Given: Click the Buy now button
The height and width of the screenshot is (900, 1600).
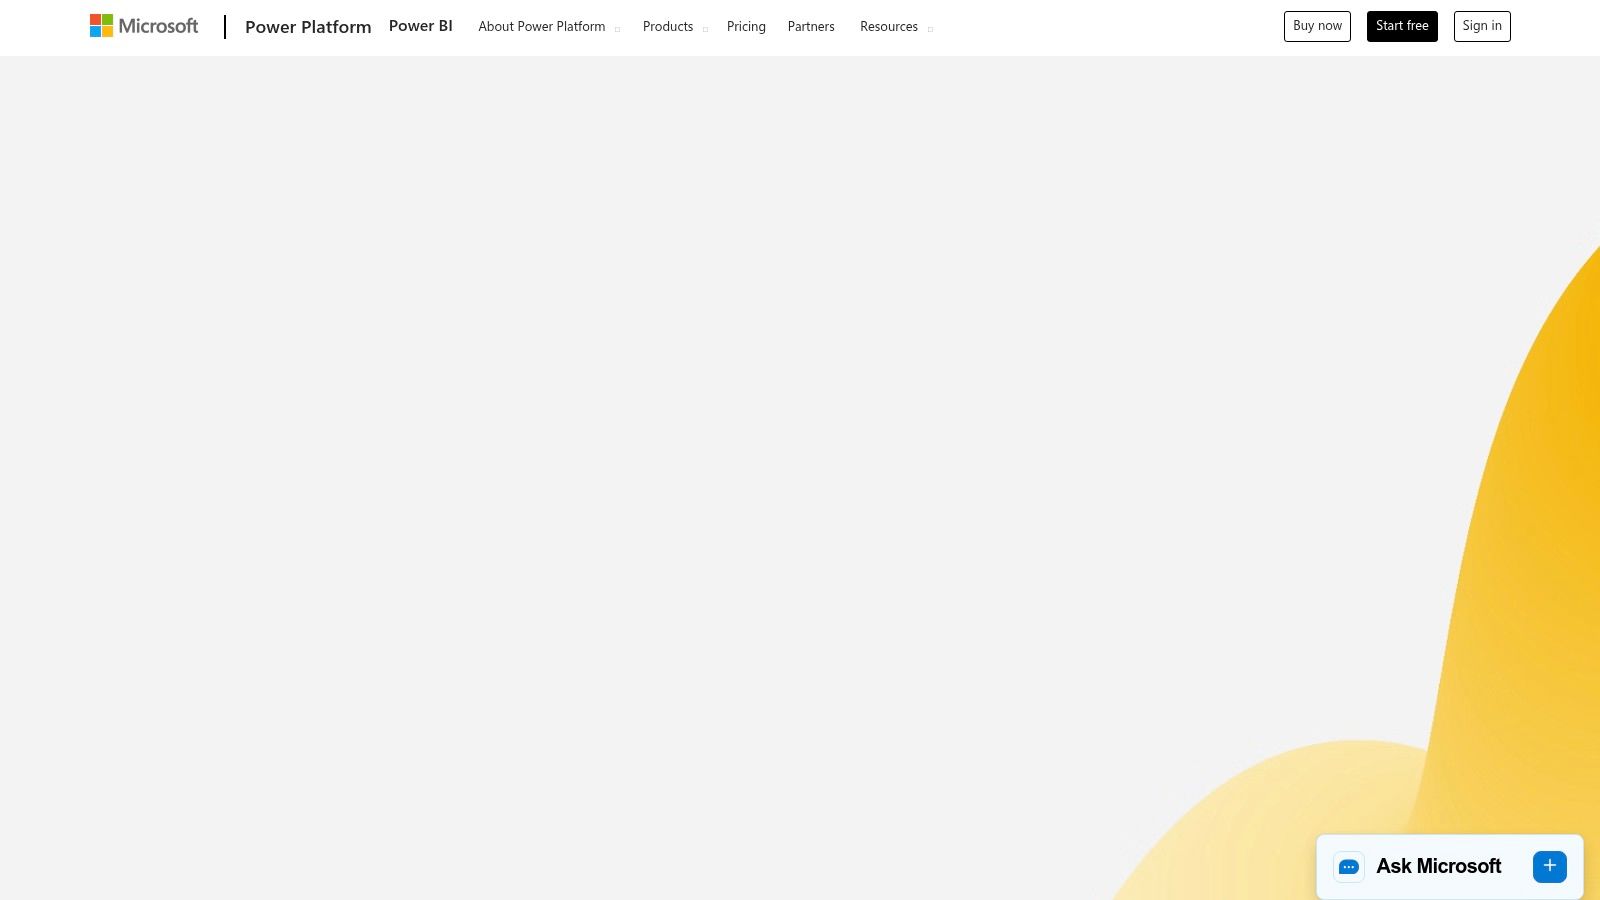Looking at the screenshot, I should pos(1317,26).
